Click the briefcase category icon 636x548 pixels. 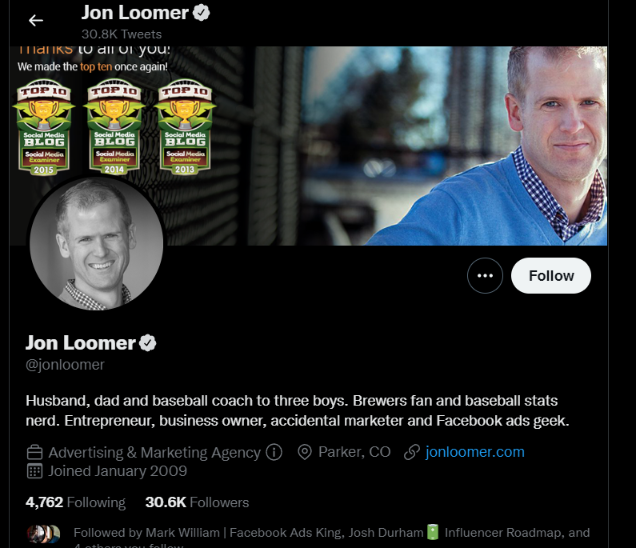34,452
